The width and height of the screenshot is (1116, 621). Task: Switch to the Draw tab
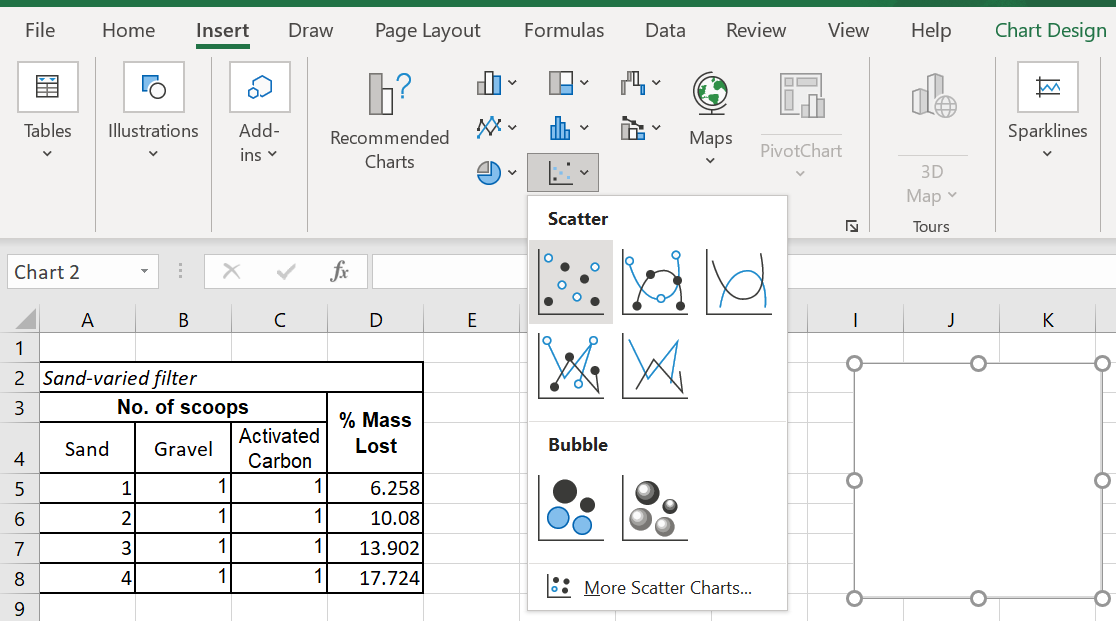[x=310, y=31]
